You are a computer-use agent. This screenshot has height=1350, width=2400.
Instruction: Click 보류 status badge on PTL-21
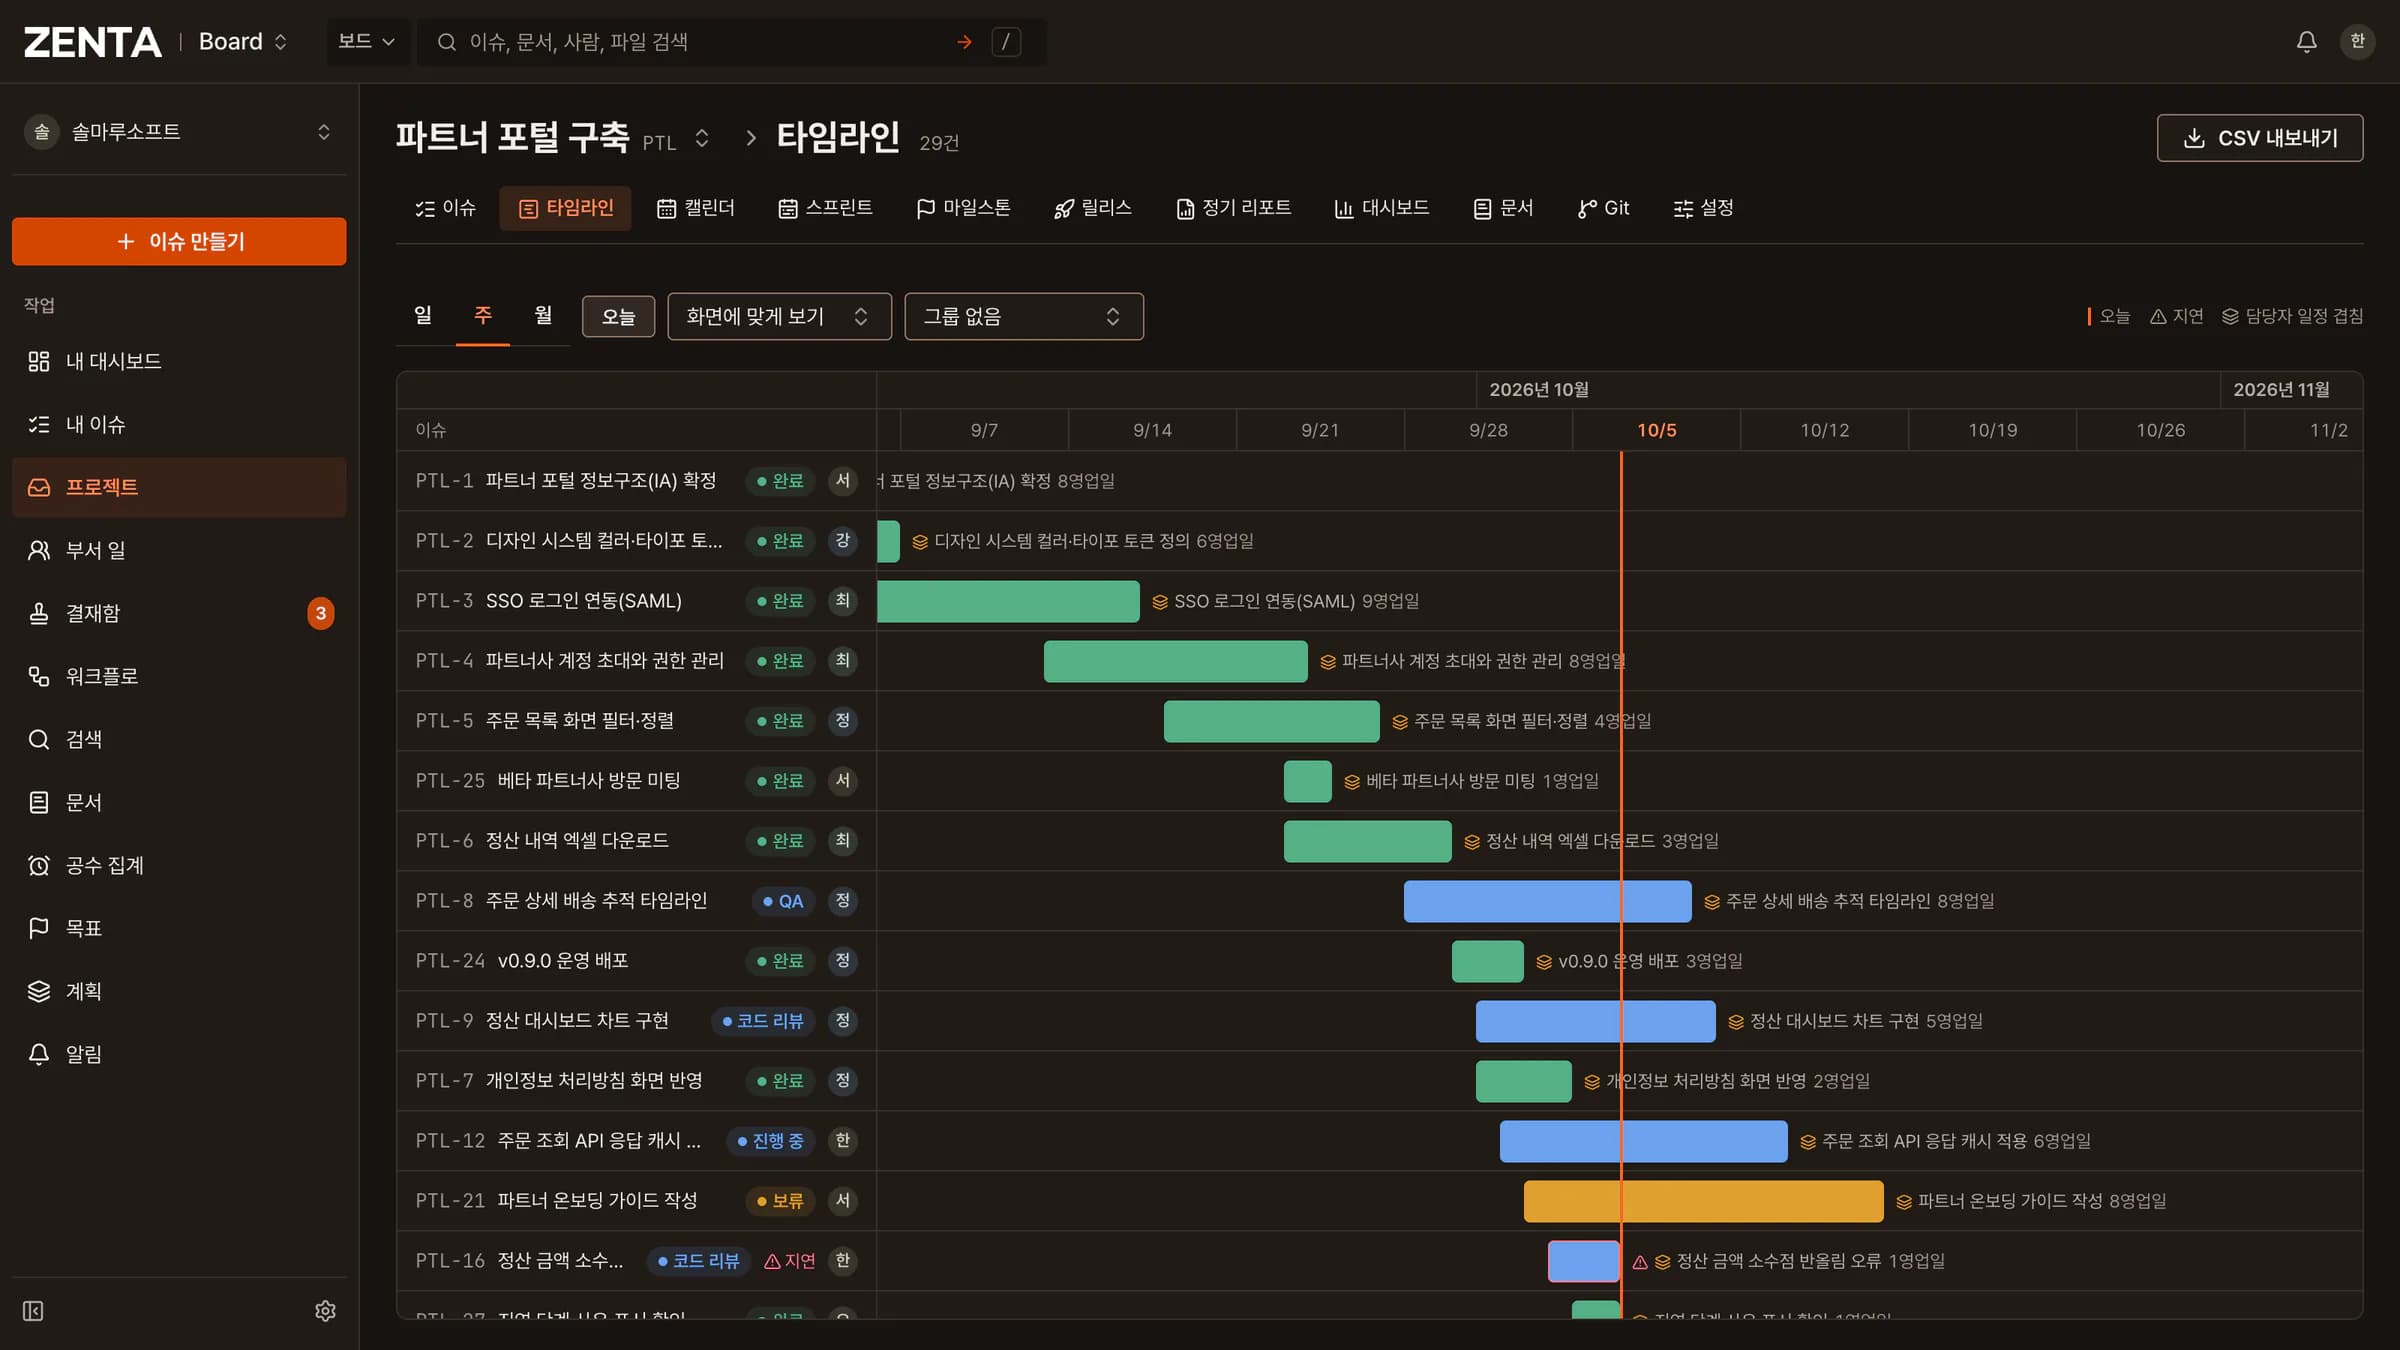point(780,1201)
